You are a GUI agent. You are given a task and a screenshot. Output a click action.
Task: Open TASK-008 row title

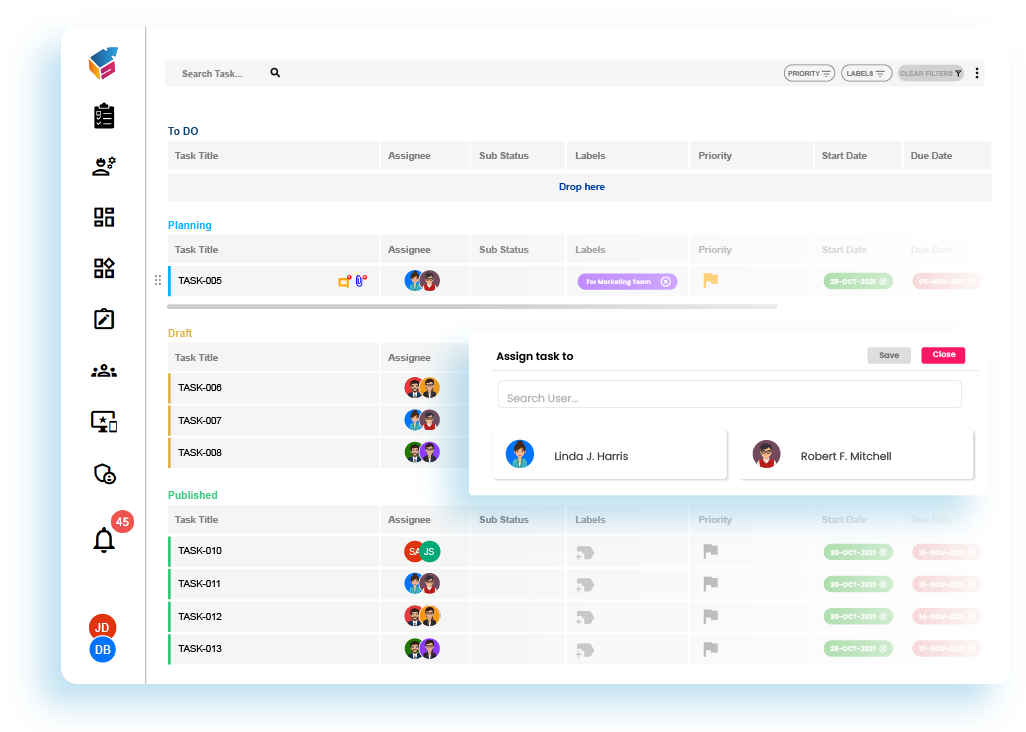[x=200, y=452]
